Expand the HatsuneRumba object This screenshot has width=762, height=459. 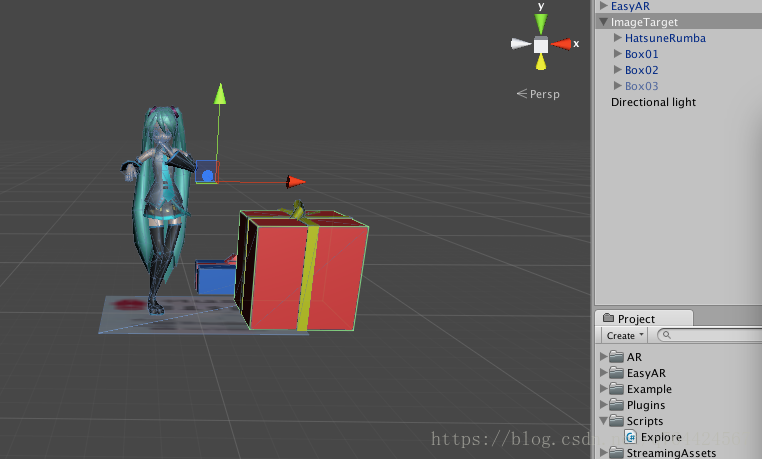click(618, 37)
